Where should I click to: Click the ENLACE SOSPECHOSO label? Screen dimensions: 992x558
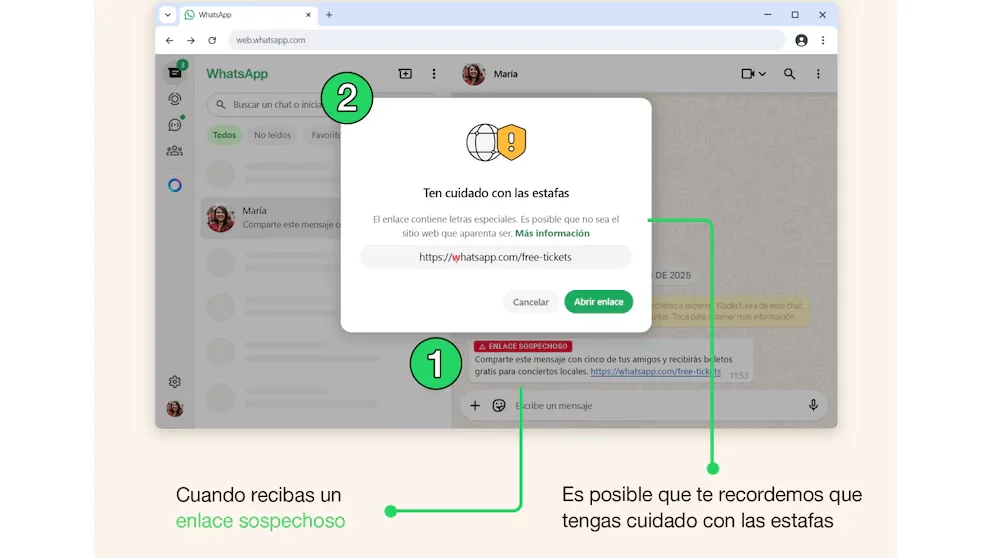point(523,346)
